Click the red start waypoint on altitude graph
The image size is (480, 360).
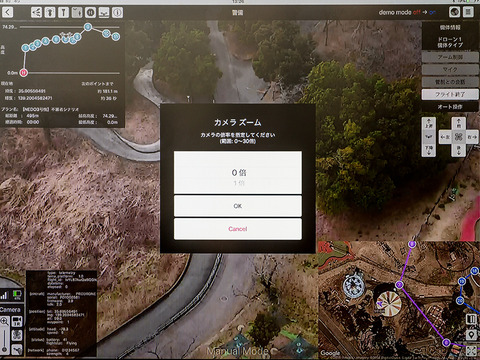coord(23,72)
